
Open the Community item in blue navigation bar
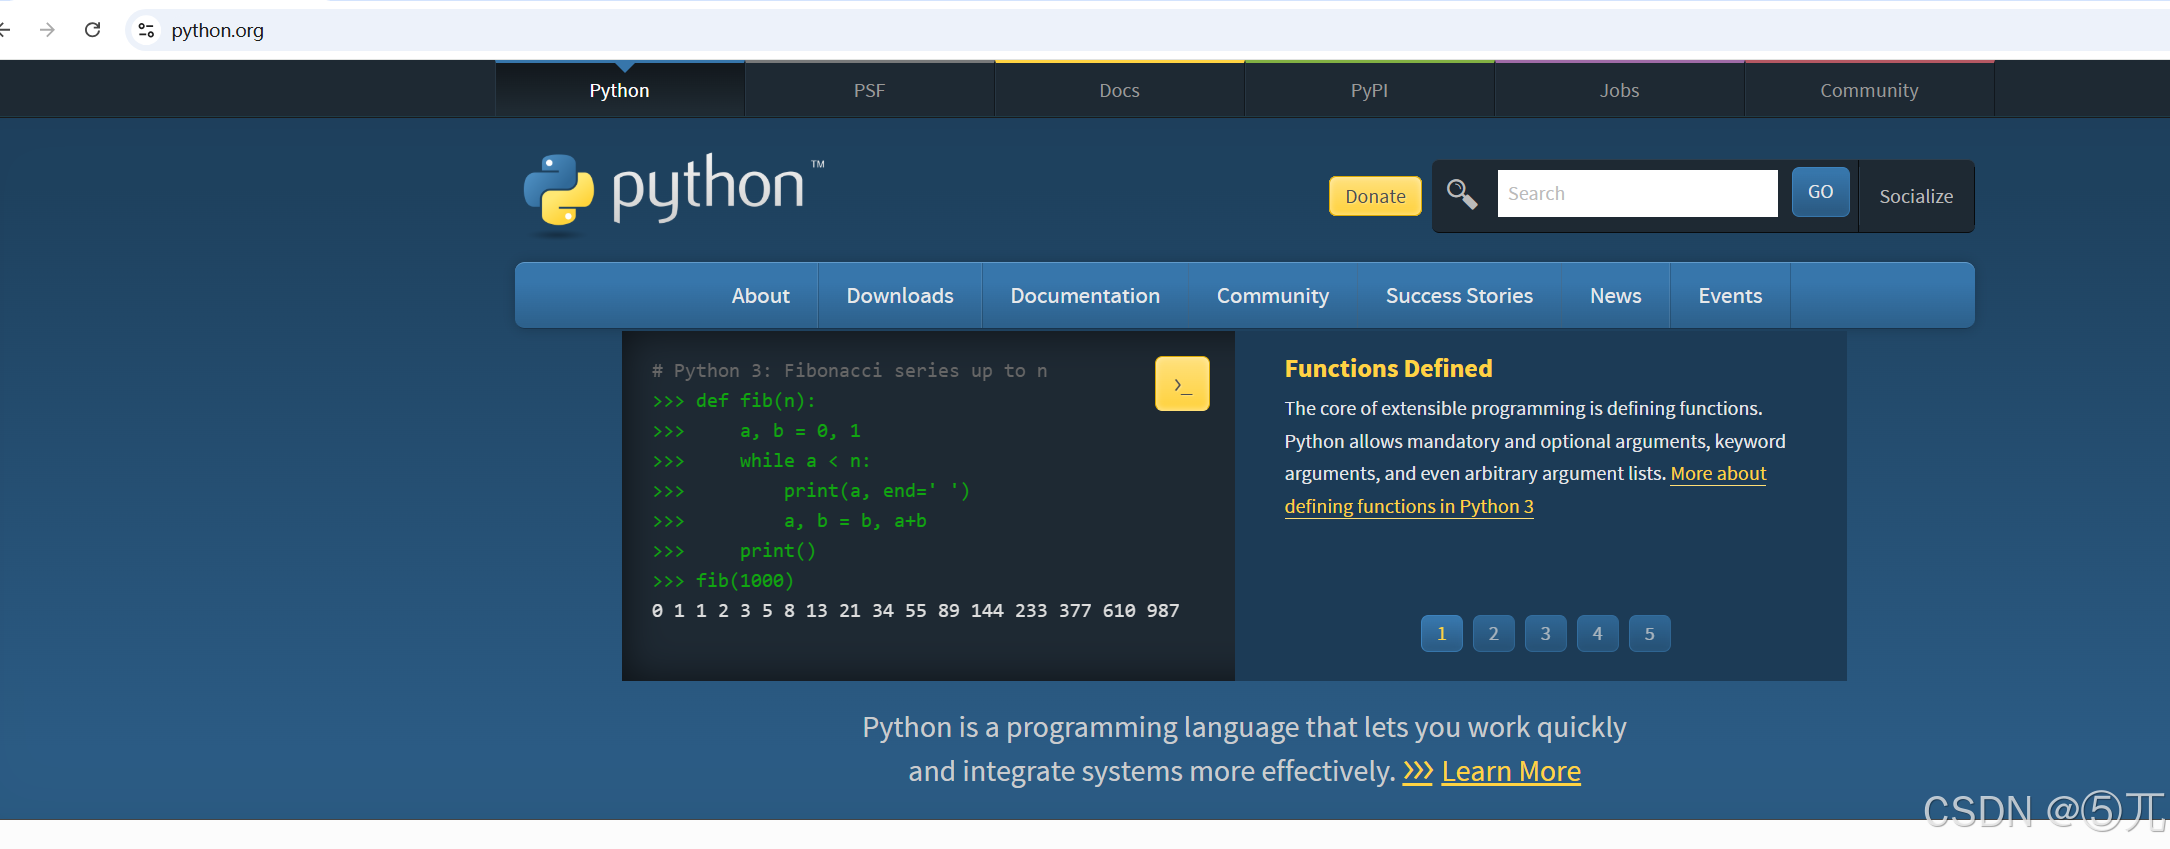(x=1273, y=296)
